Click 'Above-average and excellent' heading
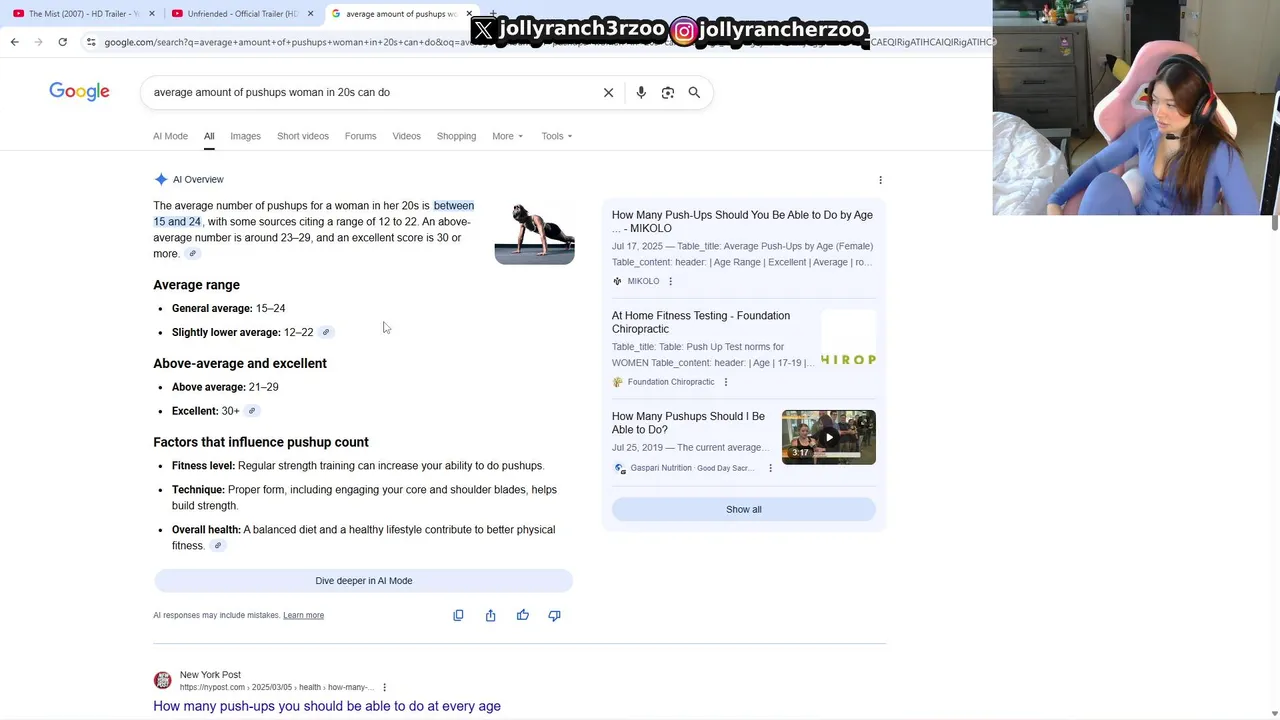This screenshot has height=720, width=1280. point(240,363)
